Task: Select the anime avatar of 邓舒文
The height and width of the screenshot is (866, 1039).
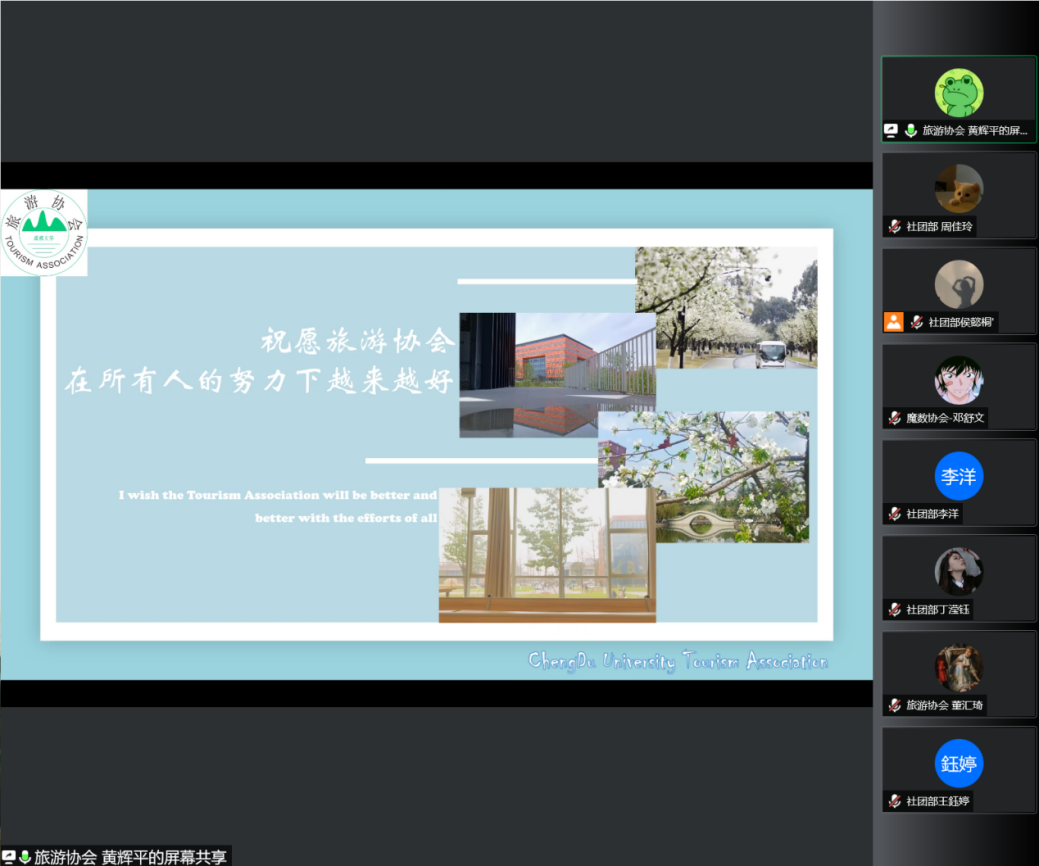Action: pyautogui.click(x=958, y=380)
